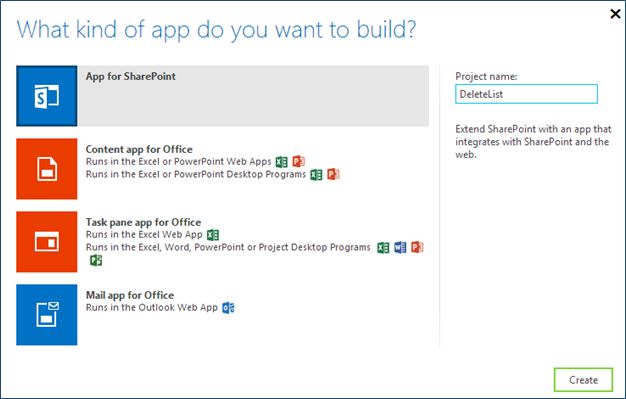Click 'Runs in the Excel, Word, PowerPoint or Project' text
The height and width of the screenshot is (399, 626).
click(228, 247)
